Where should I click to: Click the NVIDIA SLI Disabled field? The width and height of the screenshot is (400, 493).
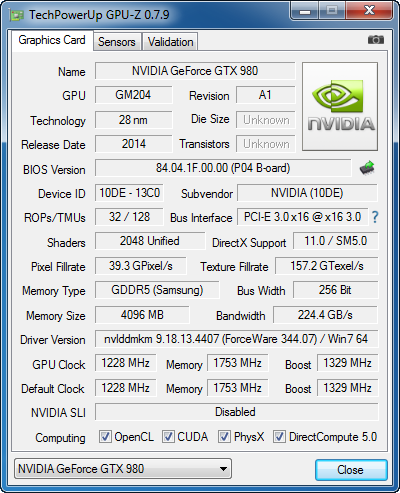tap(236, 412)
